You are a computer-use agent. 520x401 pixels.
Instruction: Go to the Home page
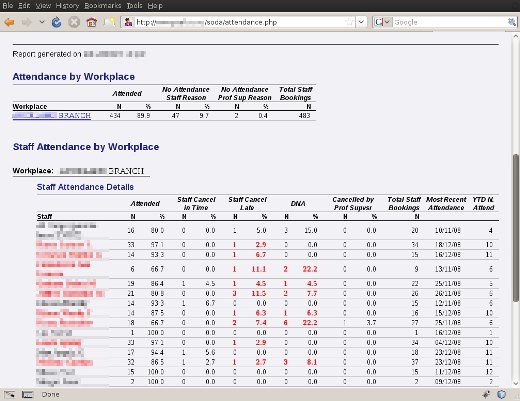pos(91,22)
